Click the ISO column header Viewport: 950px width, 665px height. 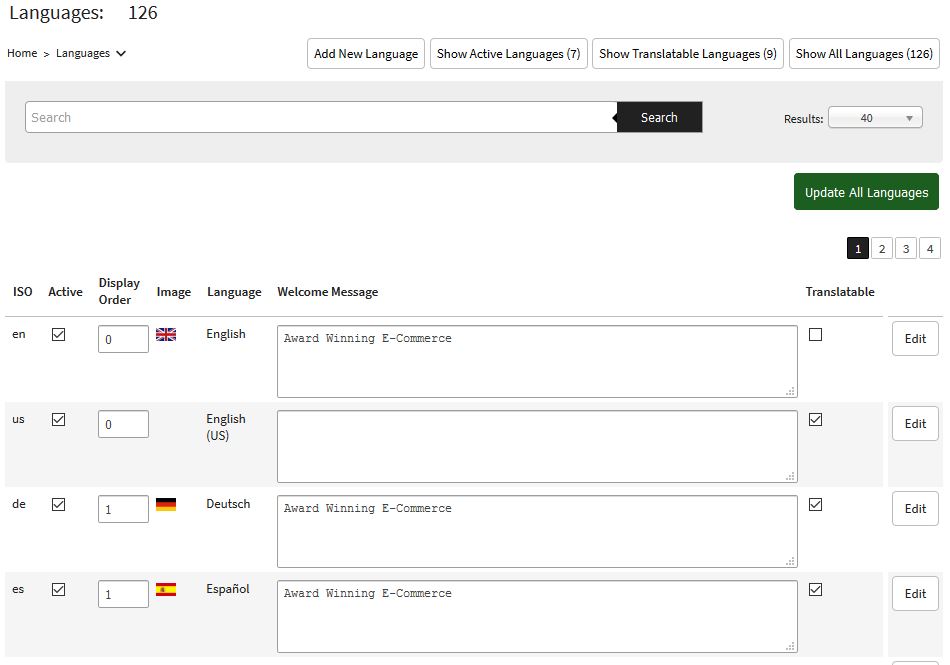pos(22,291)
